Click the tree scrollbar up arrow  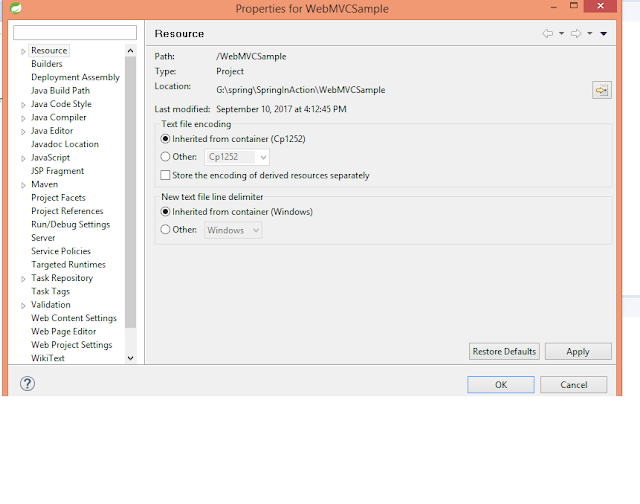[x=131, y=51]
